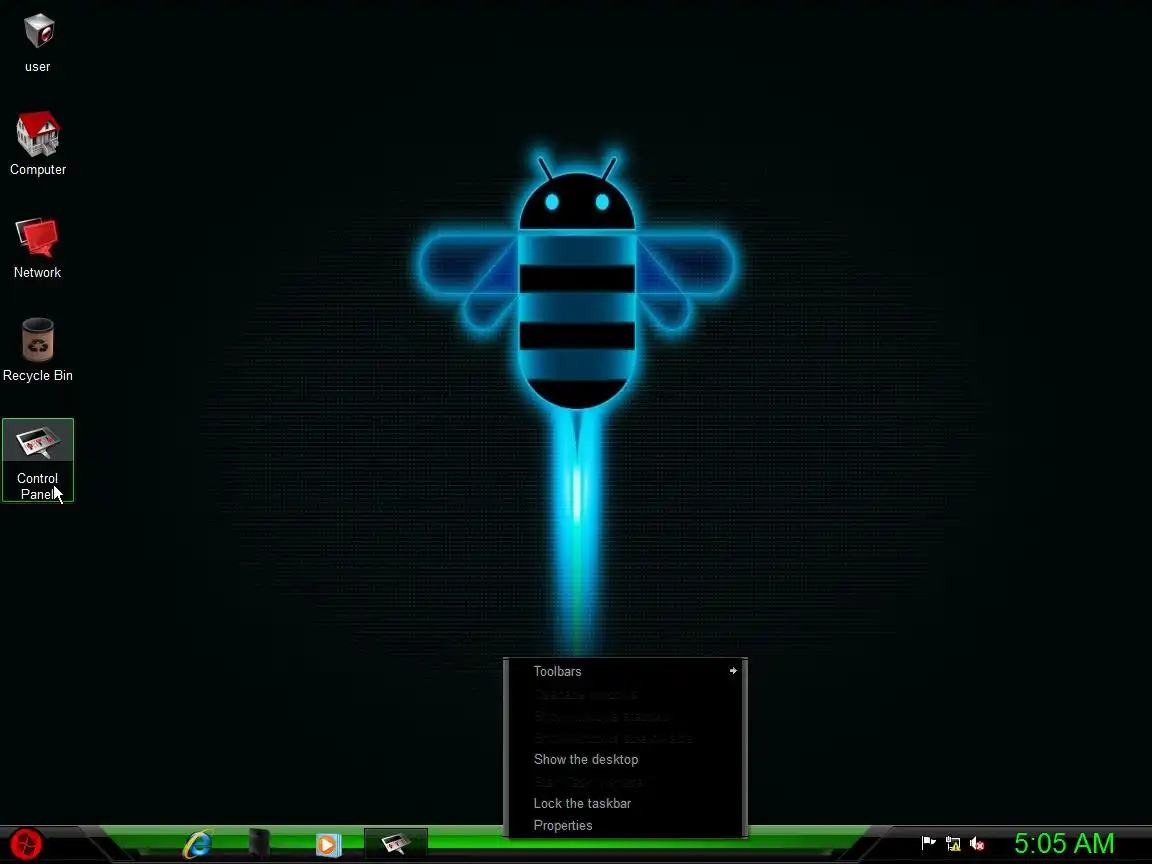Select the Computer desktop icon
The image size is (1152, 864).
(x=37, y=144)
